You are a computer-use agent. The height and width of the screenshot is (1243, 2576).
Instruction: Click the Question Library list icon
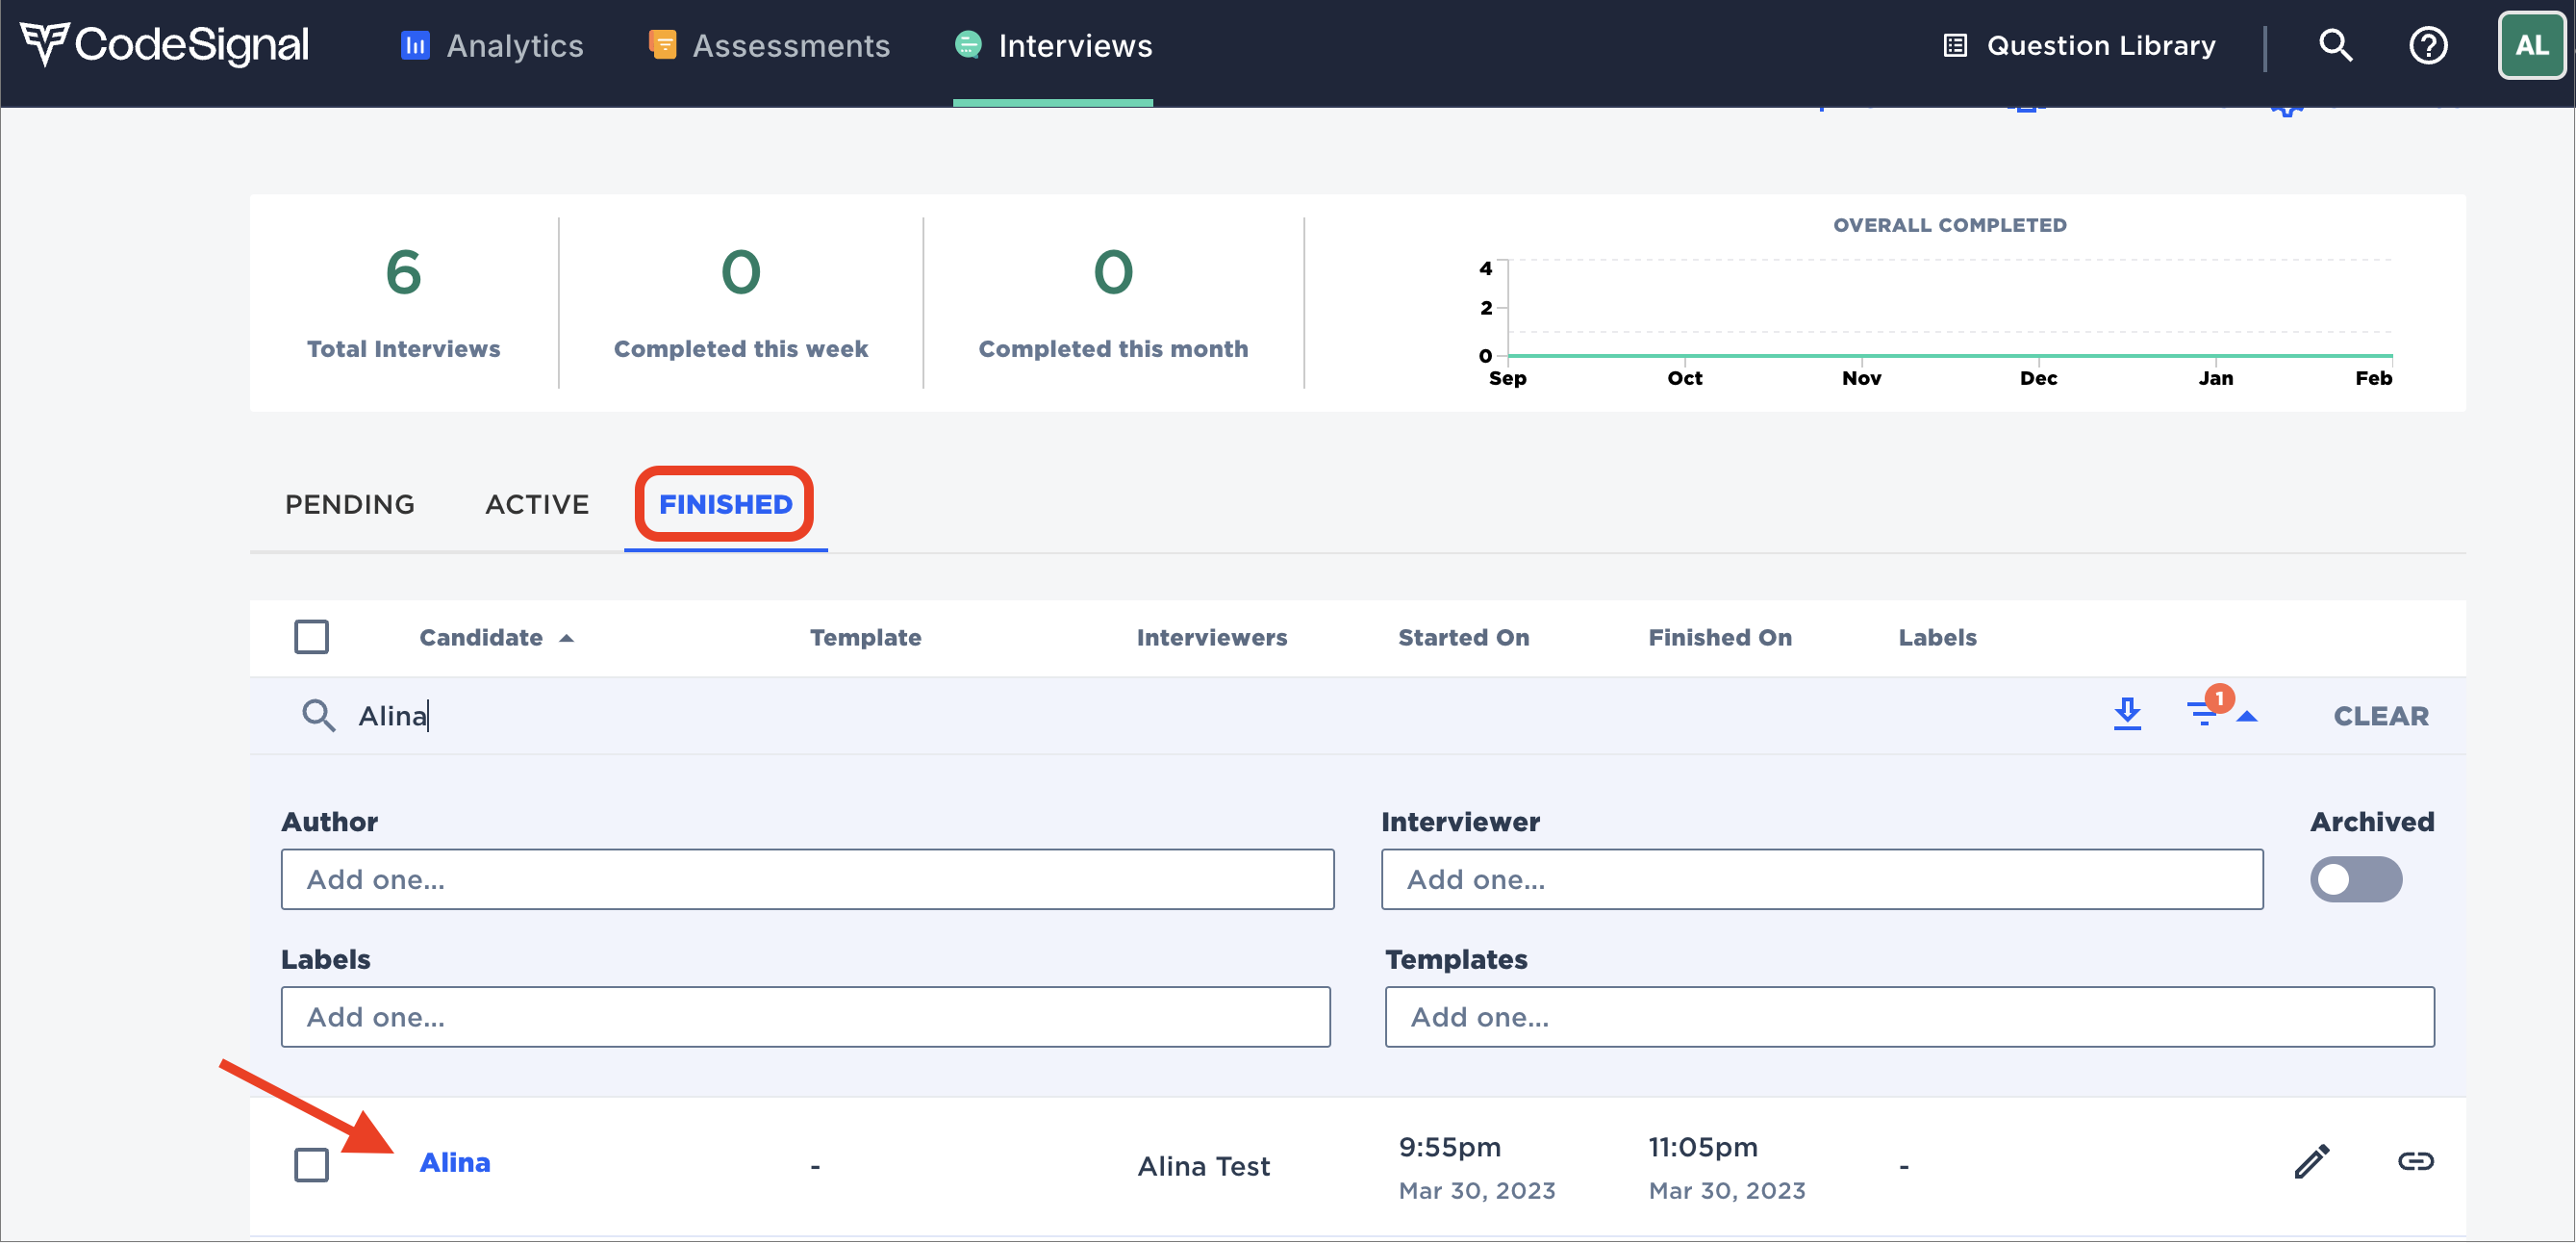tap(1955, 45)
